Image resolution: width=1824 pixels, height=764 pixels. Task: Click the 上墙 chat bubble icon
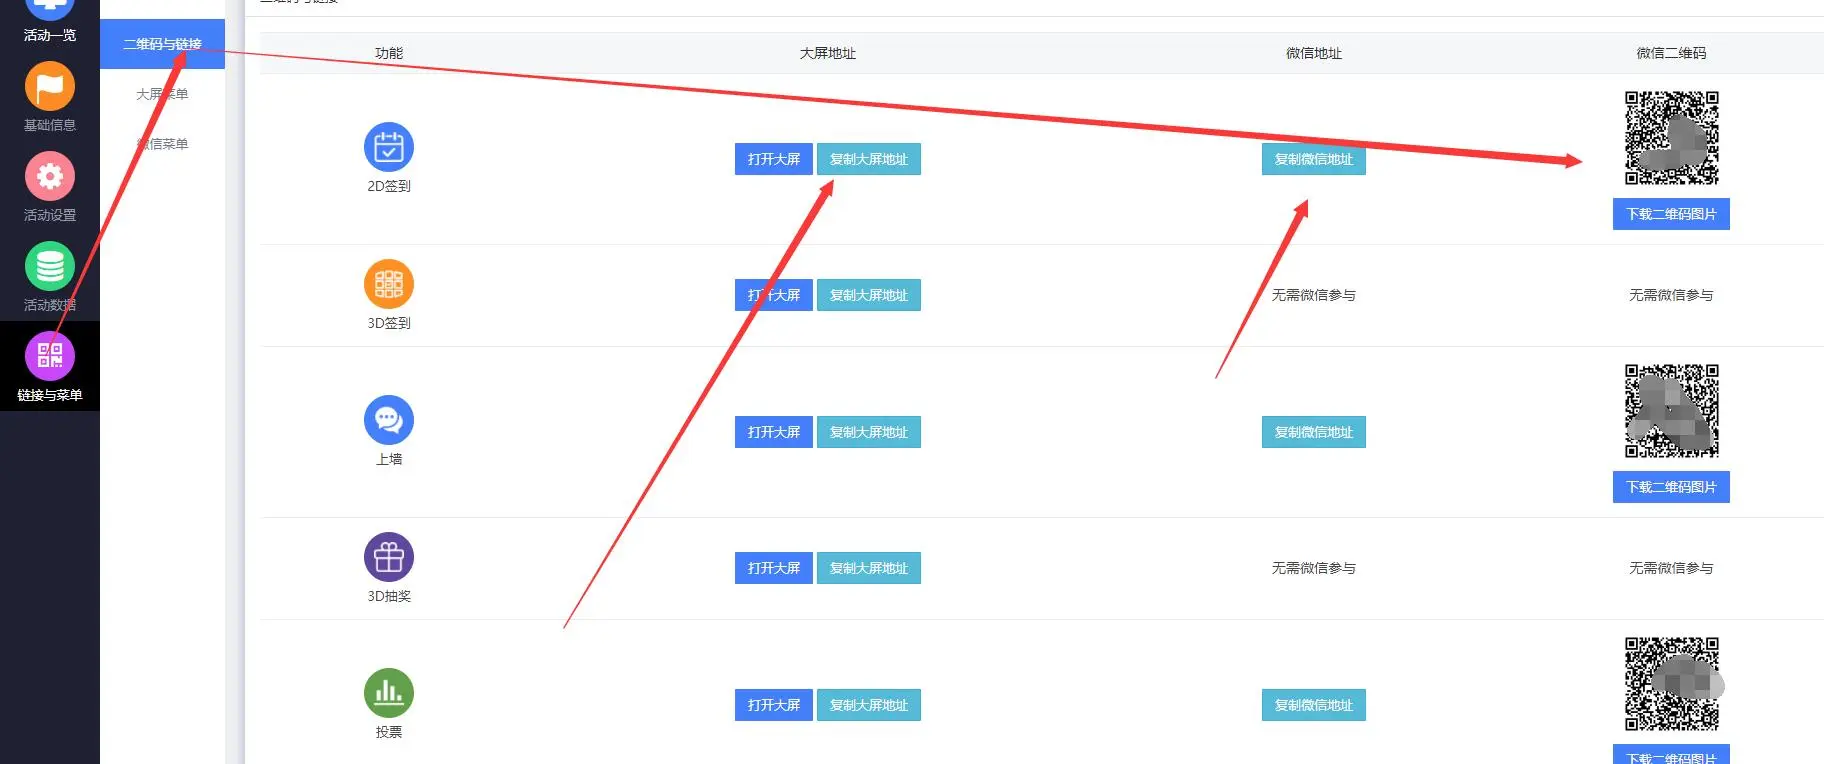pyautogui.click(x=389, y=420)
